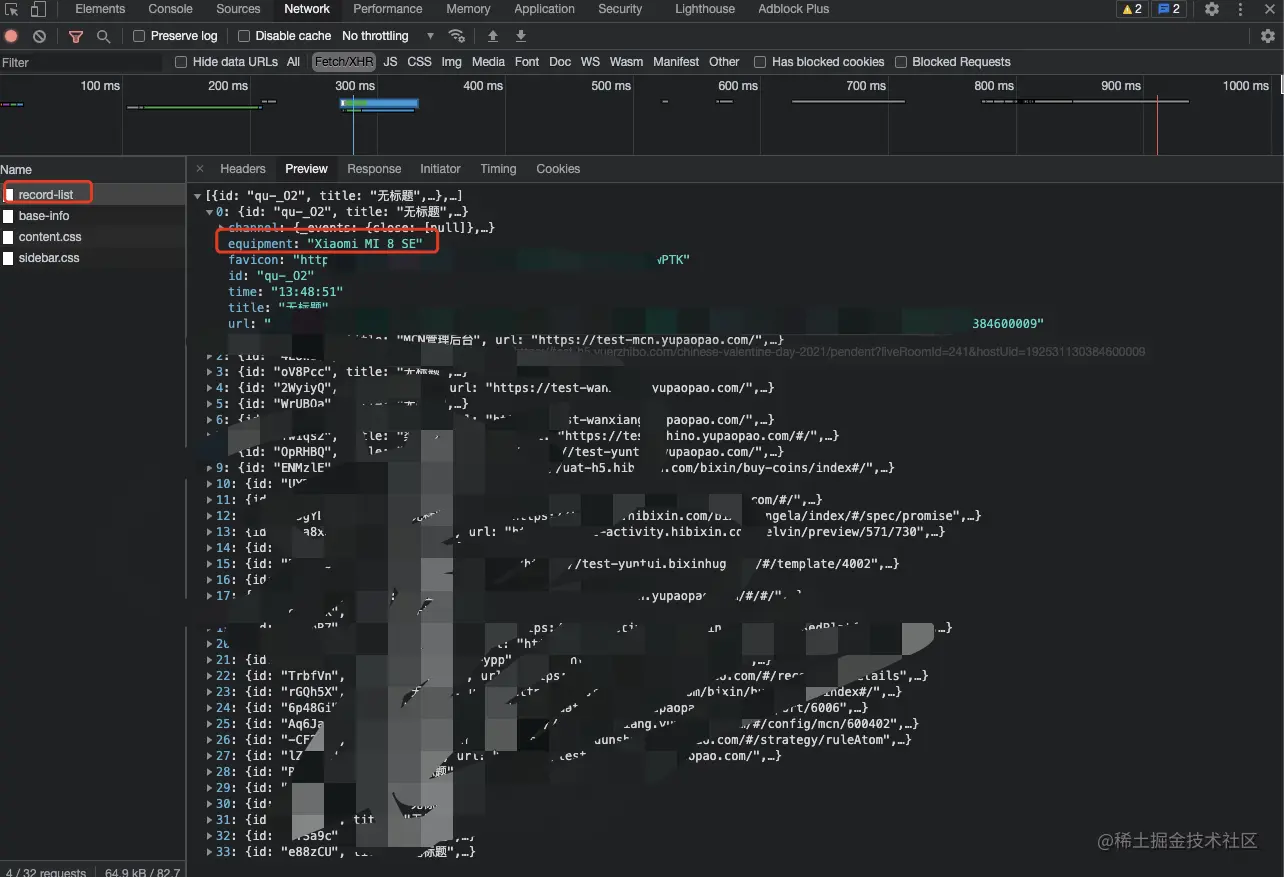Filter requests by Wasm

coord(626,62)
